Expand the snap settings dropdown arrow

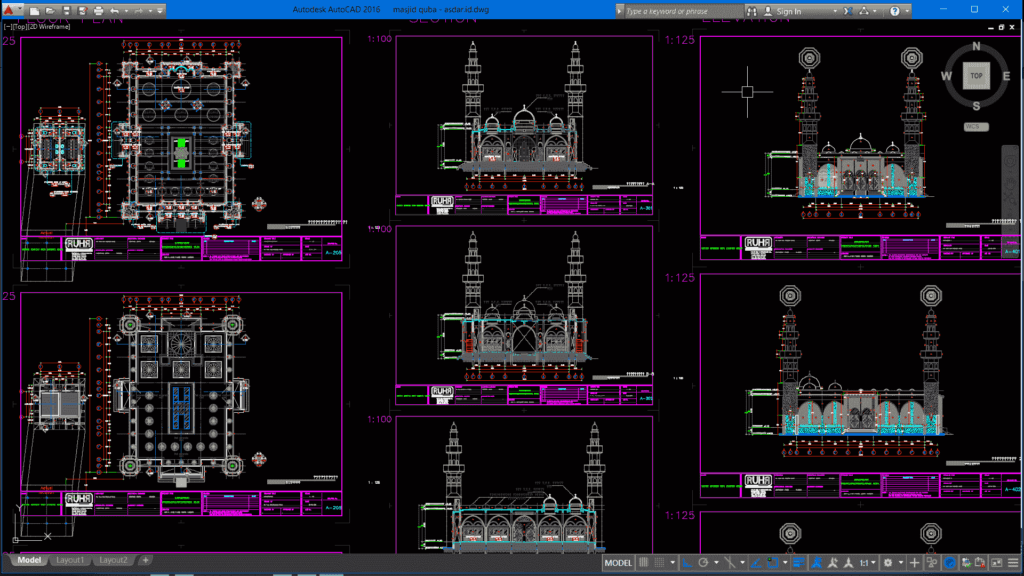[x=673, y=563]
